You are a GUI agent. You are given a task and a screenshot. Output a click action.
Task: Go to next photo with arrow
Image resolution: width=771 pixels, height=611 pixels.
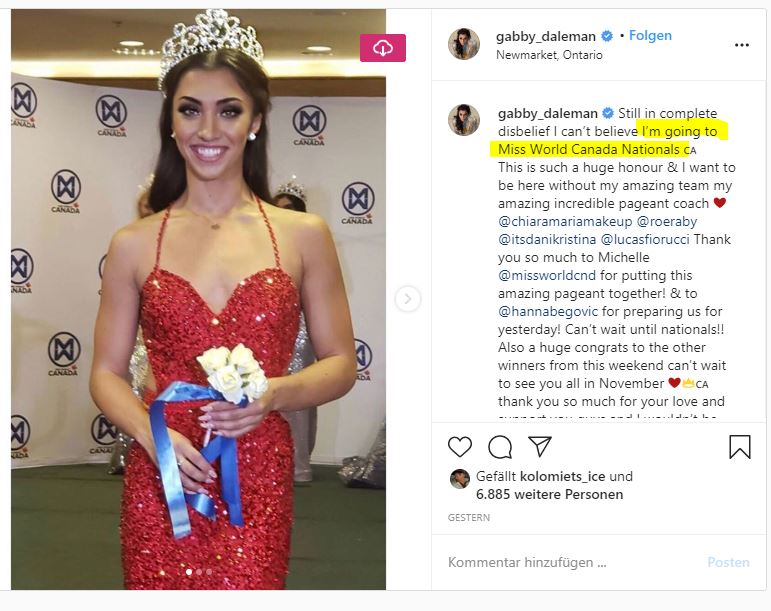(408, 298)
